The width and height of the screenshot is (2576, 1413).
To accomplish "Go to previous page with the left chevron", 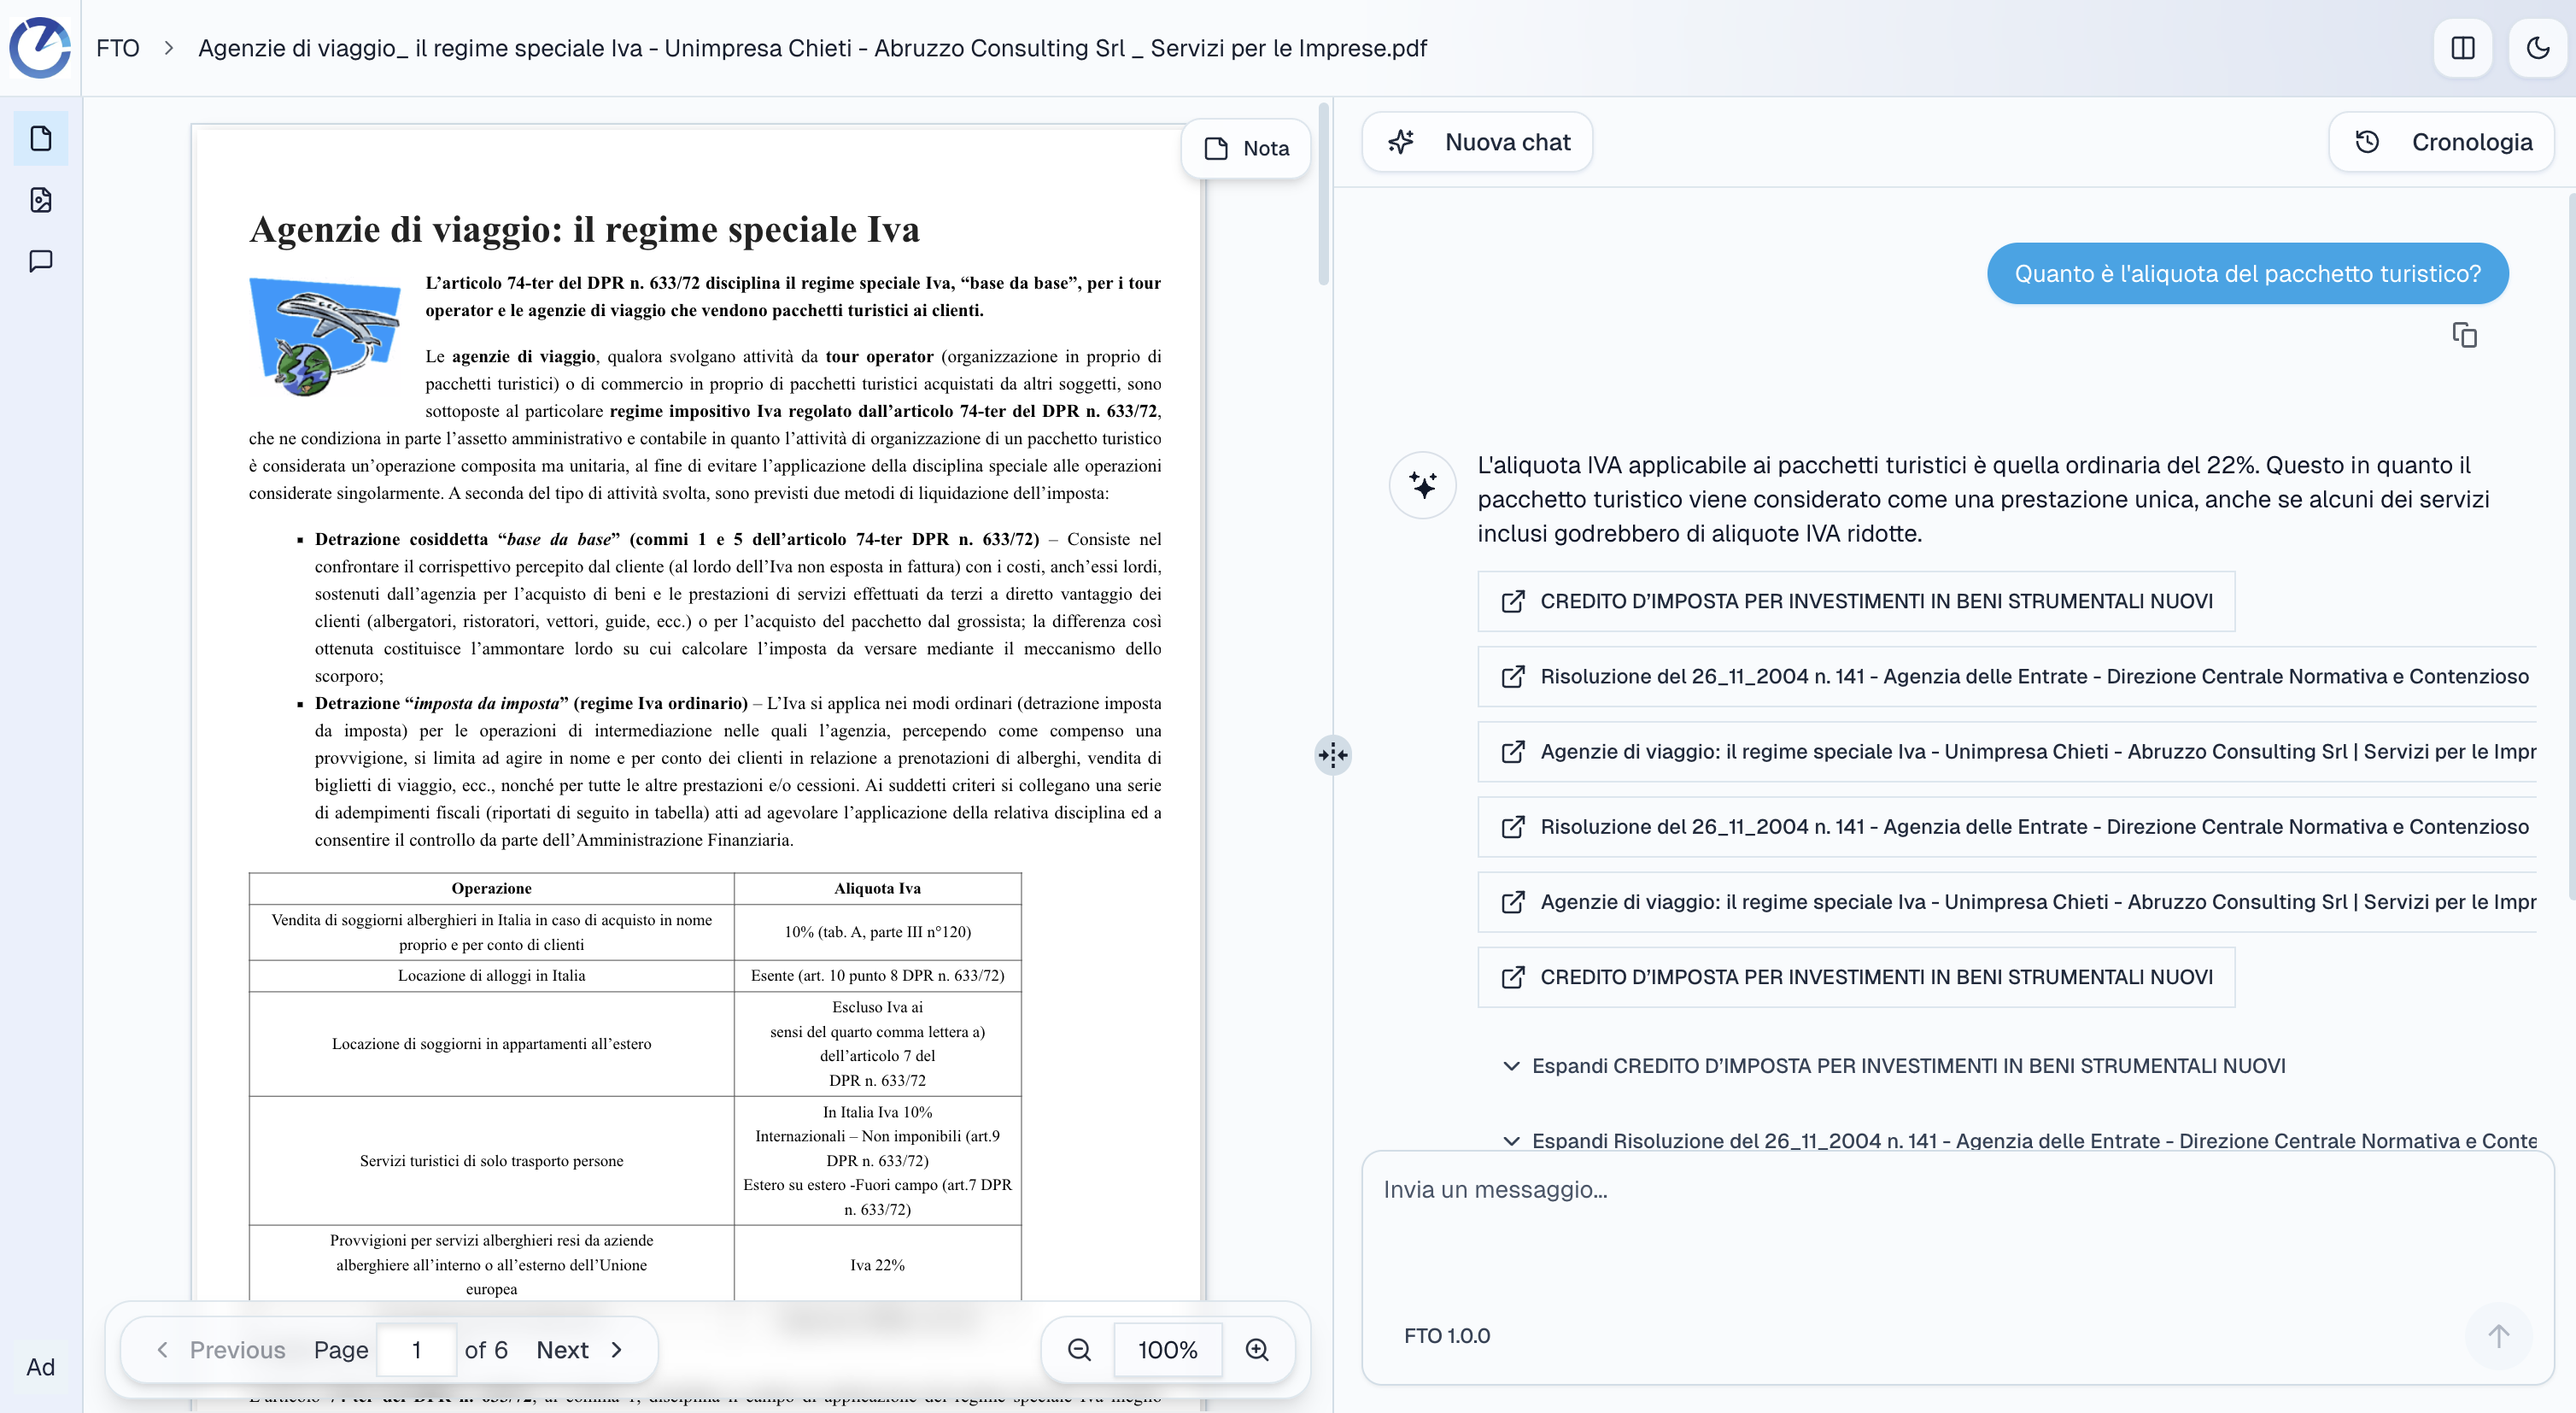I will 163,1349.
